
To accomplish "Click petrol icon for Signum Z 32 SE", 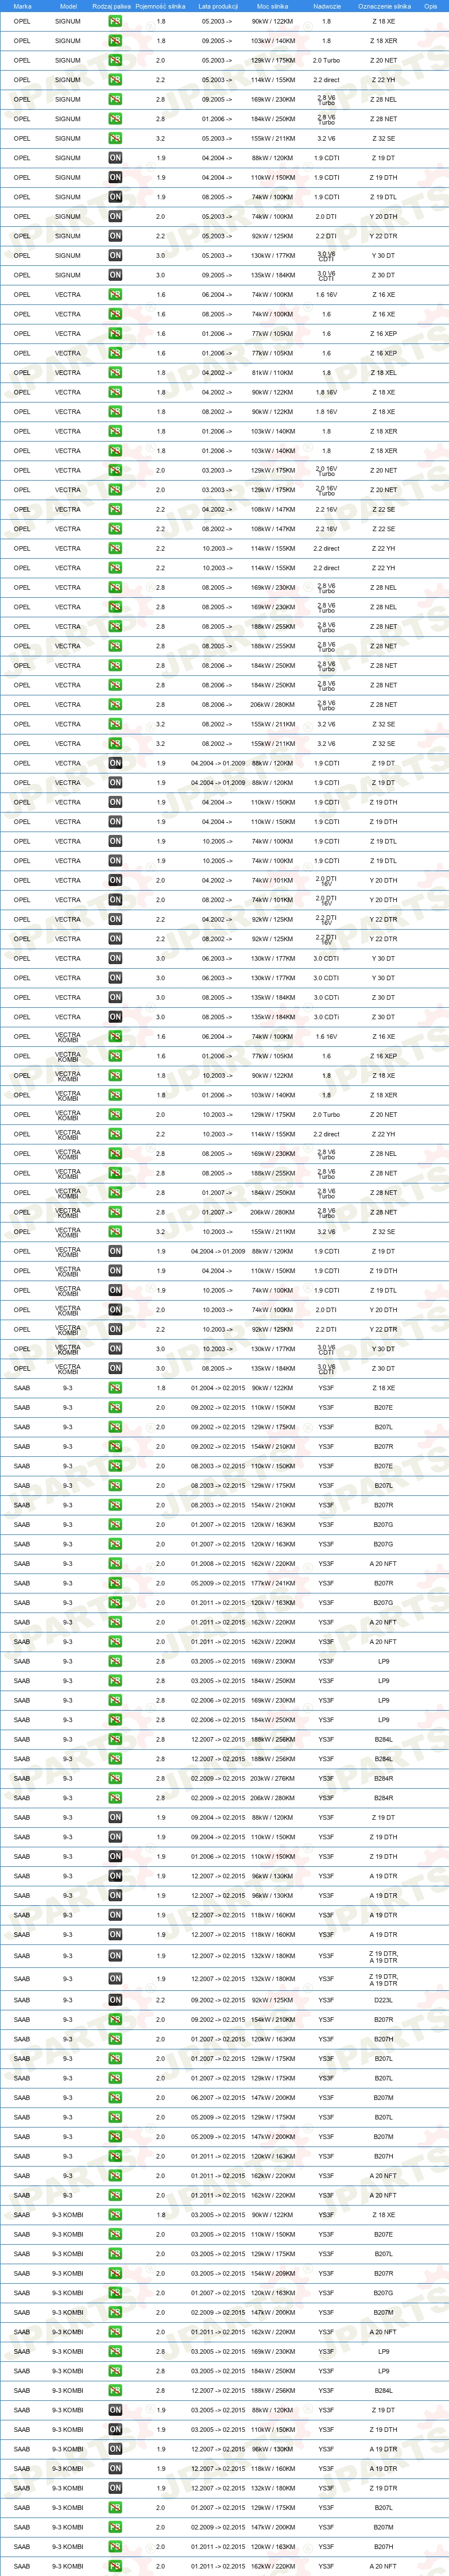I will pos(115,138).
